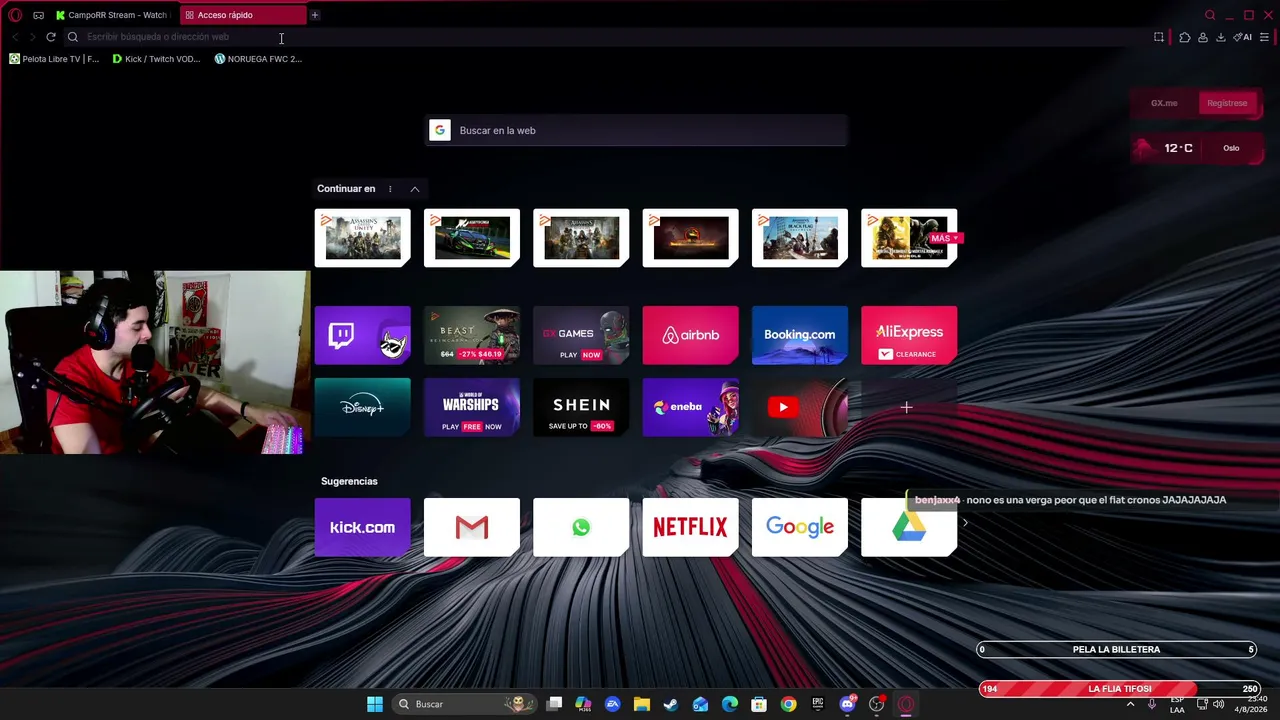Image resolution: width=1280 pixels, height=720 pixels.
Task: Open the Easy Setup sliders icon
Action: 1265,37
